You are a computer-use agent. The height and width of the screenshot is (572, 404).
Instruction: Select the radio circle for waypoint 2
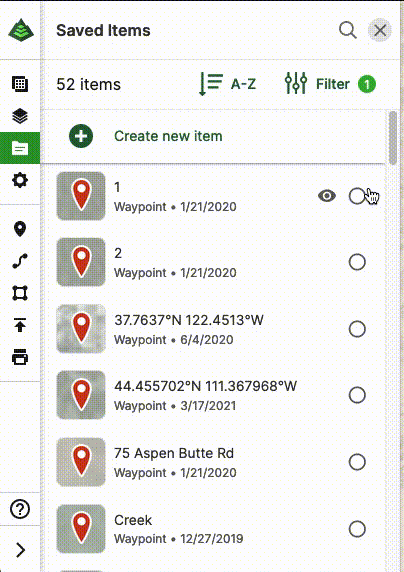[x=357, y=262]
